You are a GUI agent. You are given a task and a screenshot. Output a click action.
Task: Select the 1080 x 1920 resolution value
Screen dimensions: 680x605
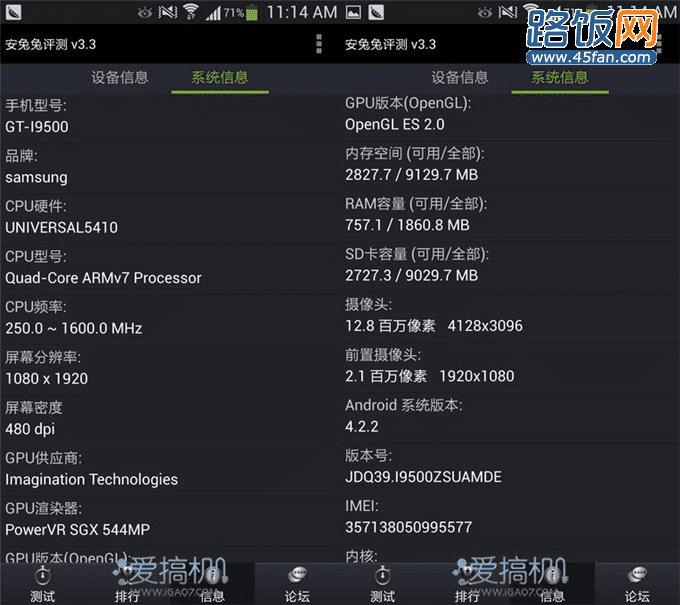[46, 378]
